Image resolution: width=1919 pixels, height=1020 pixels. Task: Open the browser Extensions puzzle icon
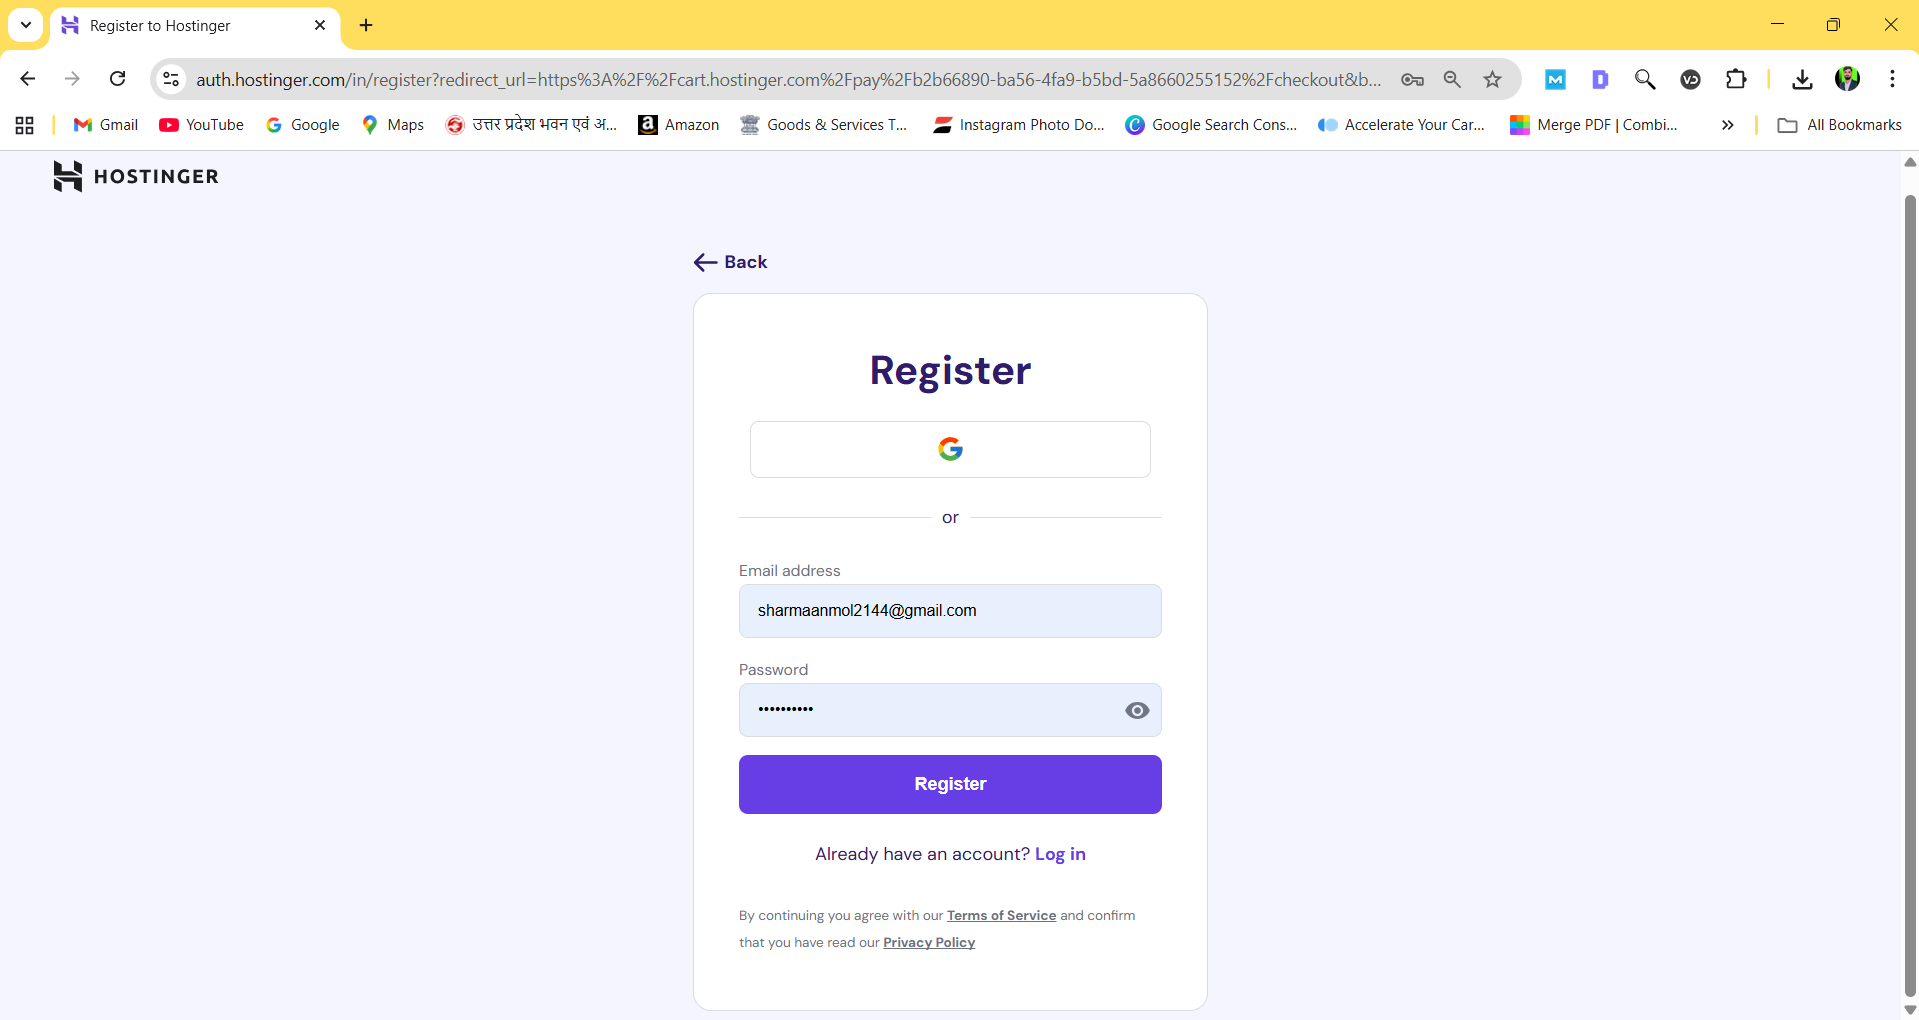[1737, 79]
